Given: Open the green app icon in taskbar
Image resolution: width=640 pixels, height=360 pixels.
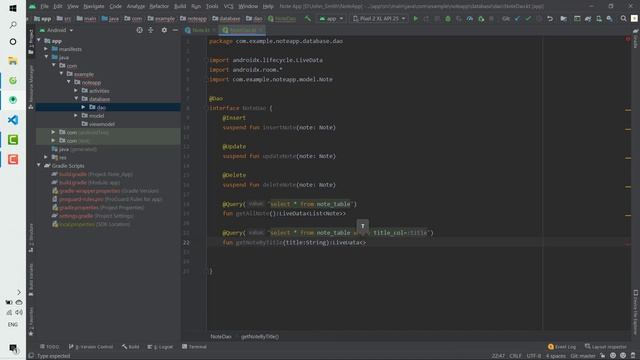Looking at the screenshot, I should (13, 140).
